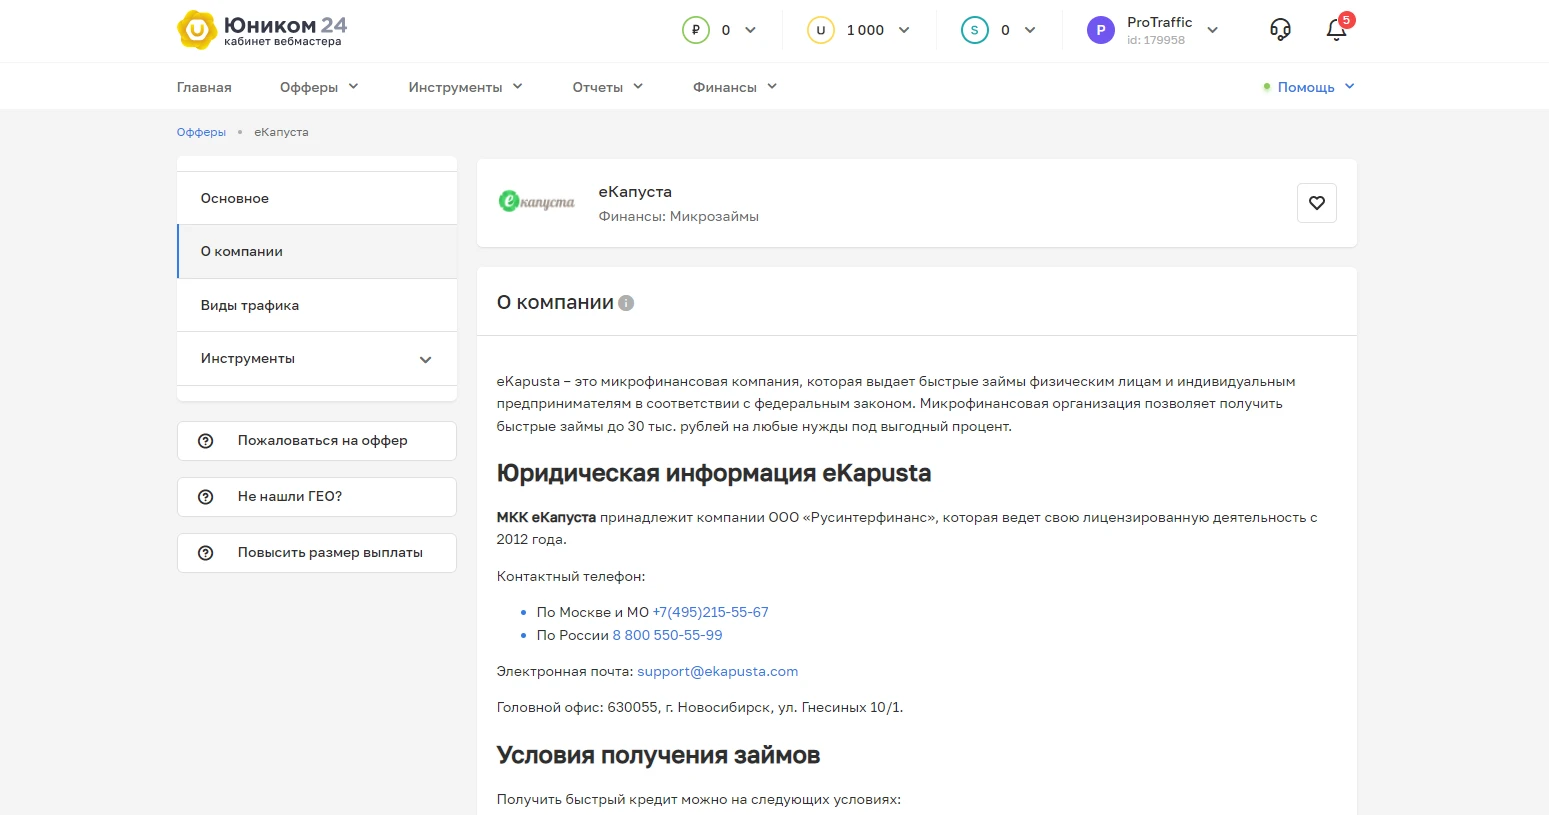Open the Финансы menu
The image size is (1549, 815).
[x=735, y=87]
